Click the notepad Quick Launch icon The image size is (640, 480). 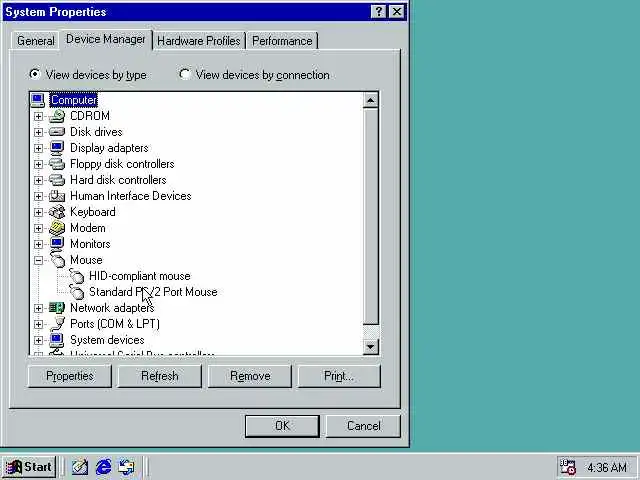point(80,467)
